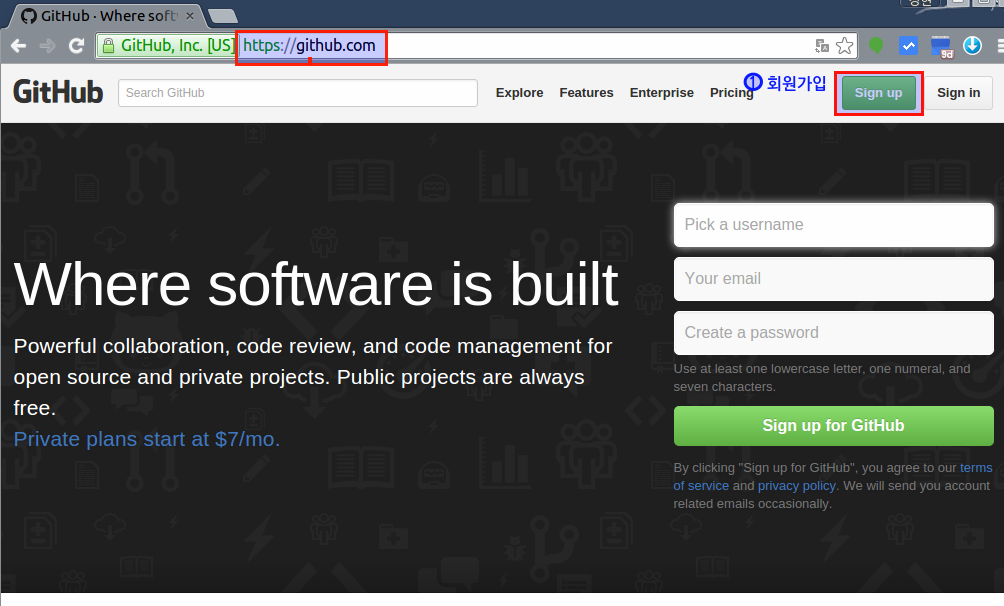Click the GitHub, Inc. [US] certificate label
The height and width of the screenshot is (606, 1004).
(x=178, y=45)
